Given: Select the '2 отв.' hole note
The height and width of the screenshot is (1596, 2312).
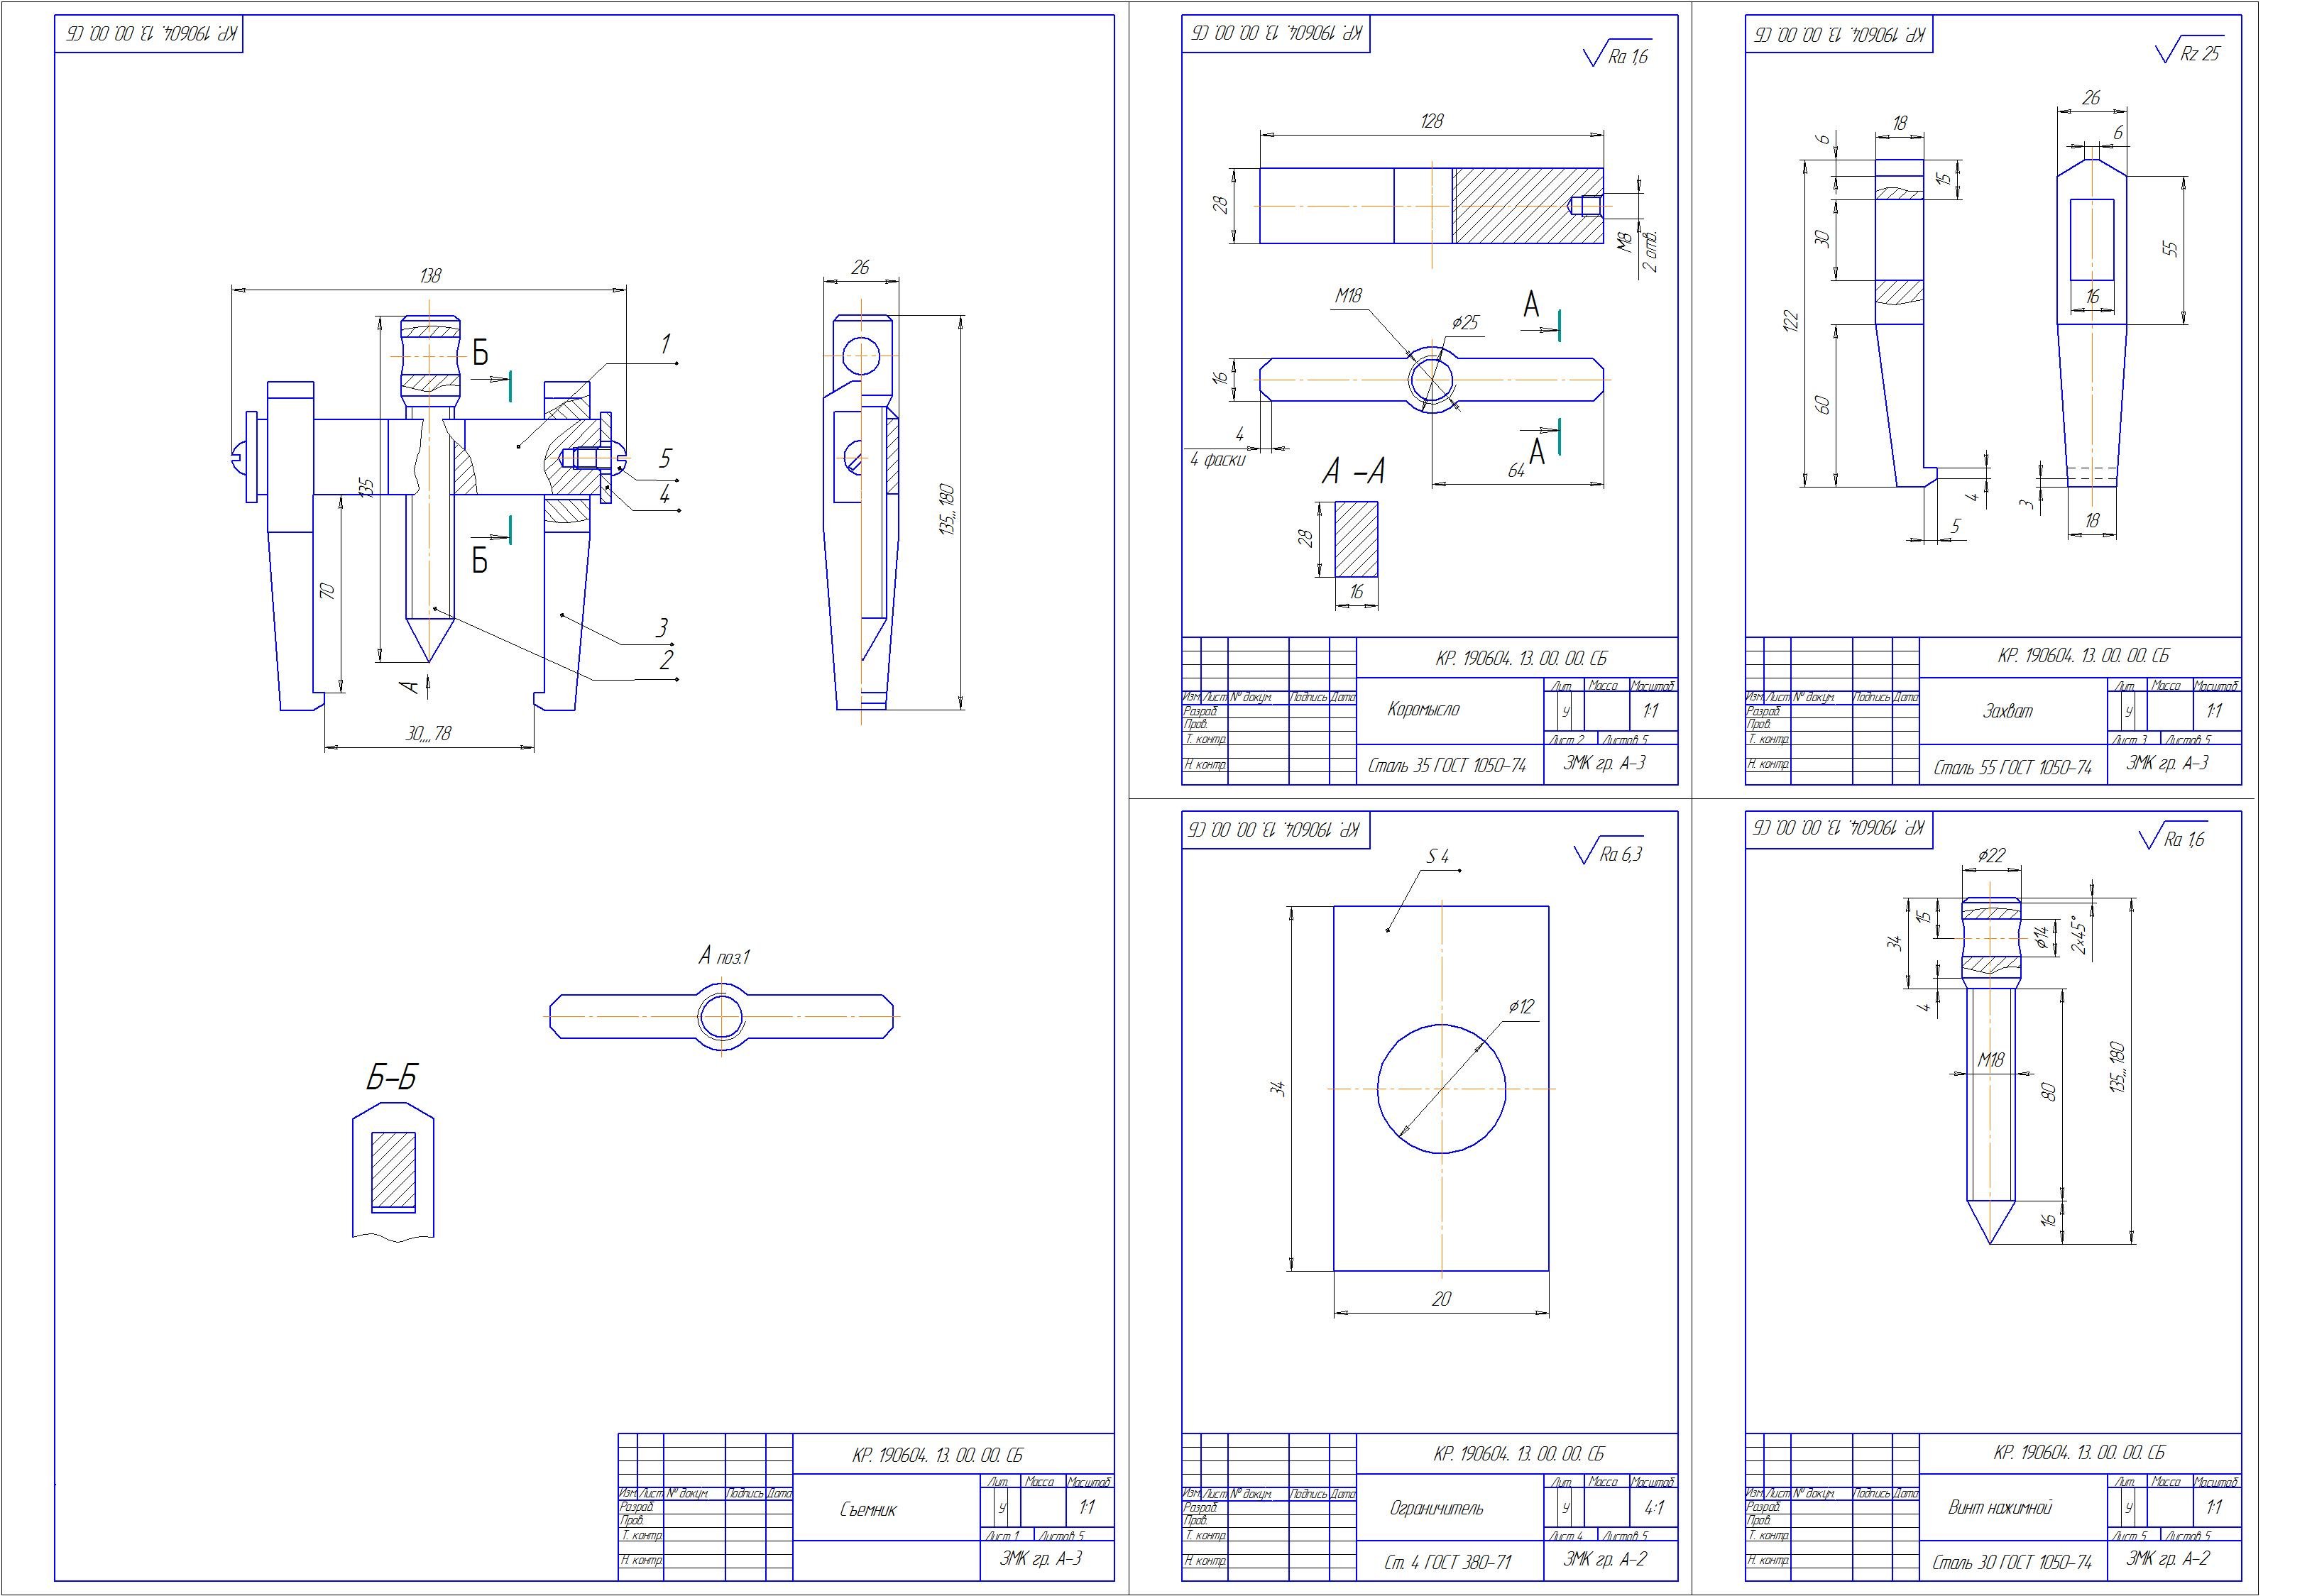Looking at the screenshot, I should pyautogui.click(x=1651, y=252).
